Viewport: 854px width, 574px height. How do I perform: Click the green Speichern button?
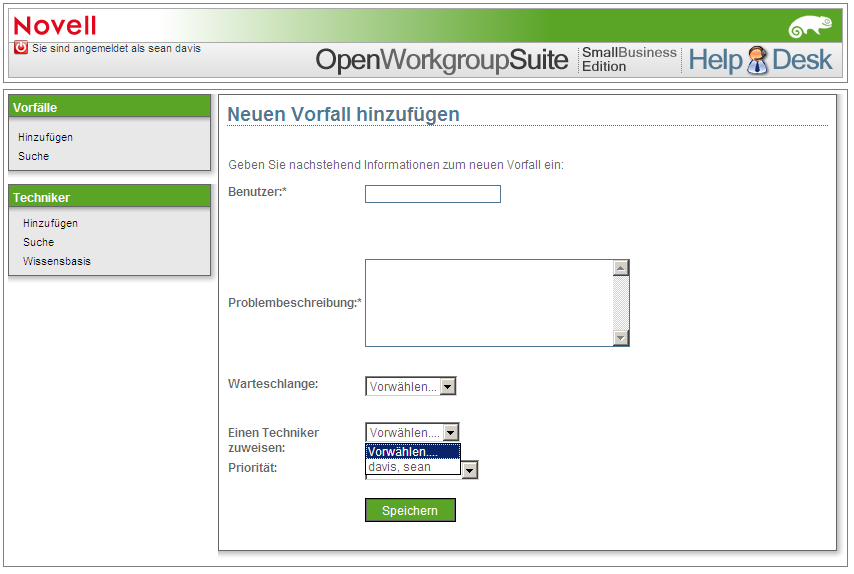[x=410, y=510]
